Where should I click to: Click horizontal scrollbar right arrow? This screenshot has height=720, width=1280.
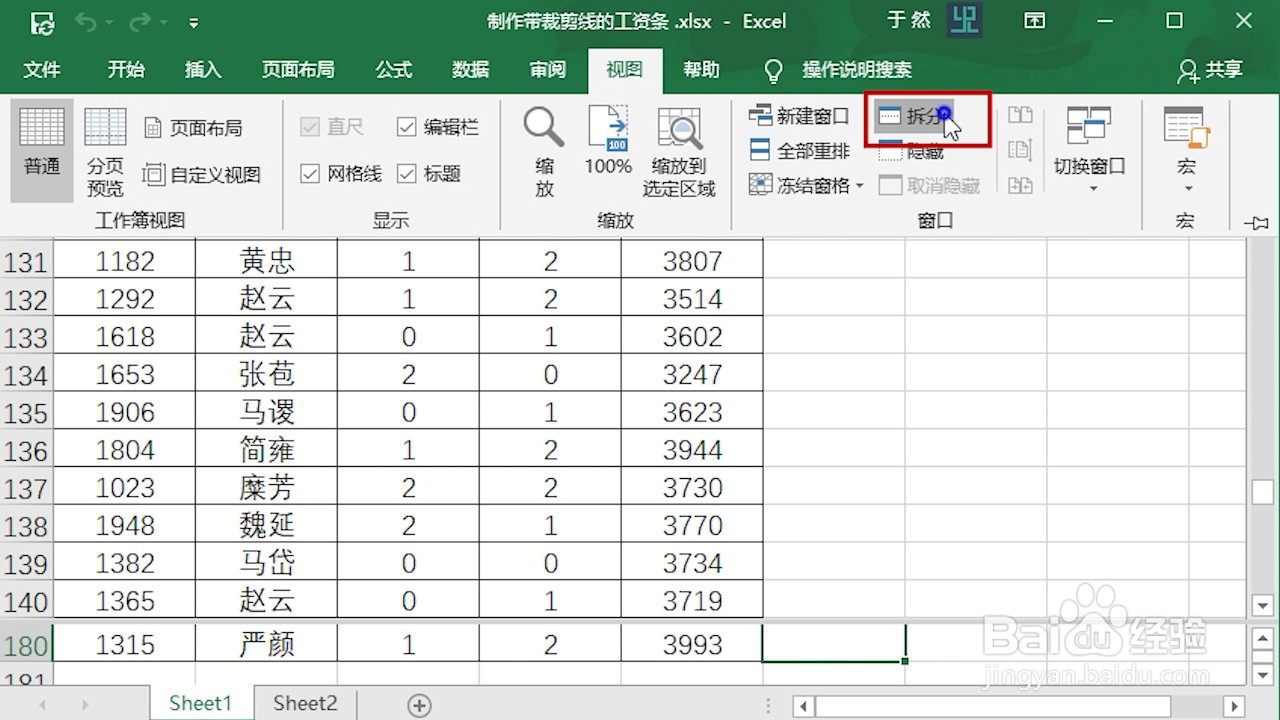(x=1235, y=706)
